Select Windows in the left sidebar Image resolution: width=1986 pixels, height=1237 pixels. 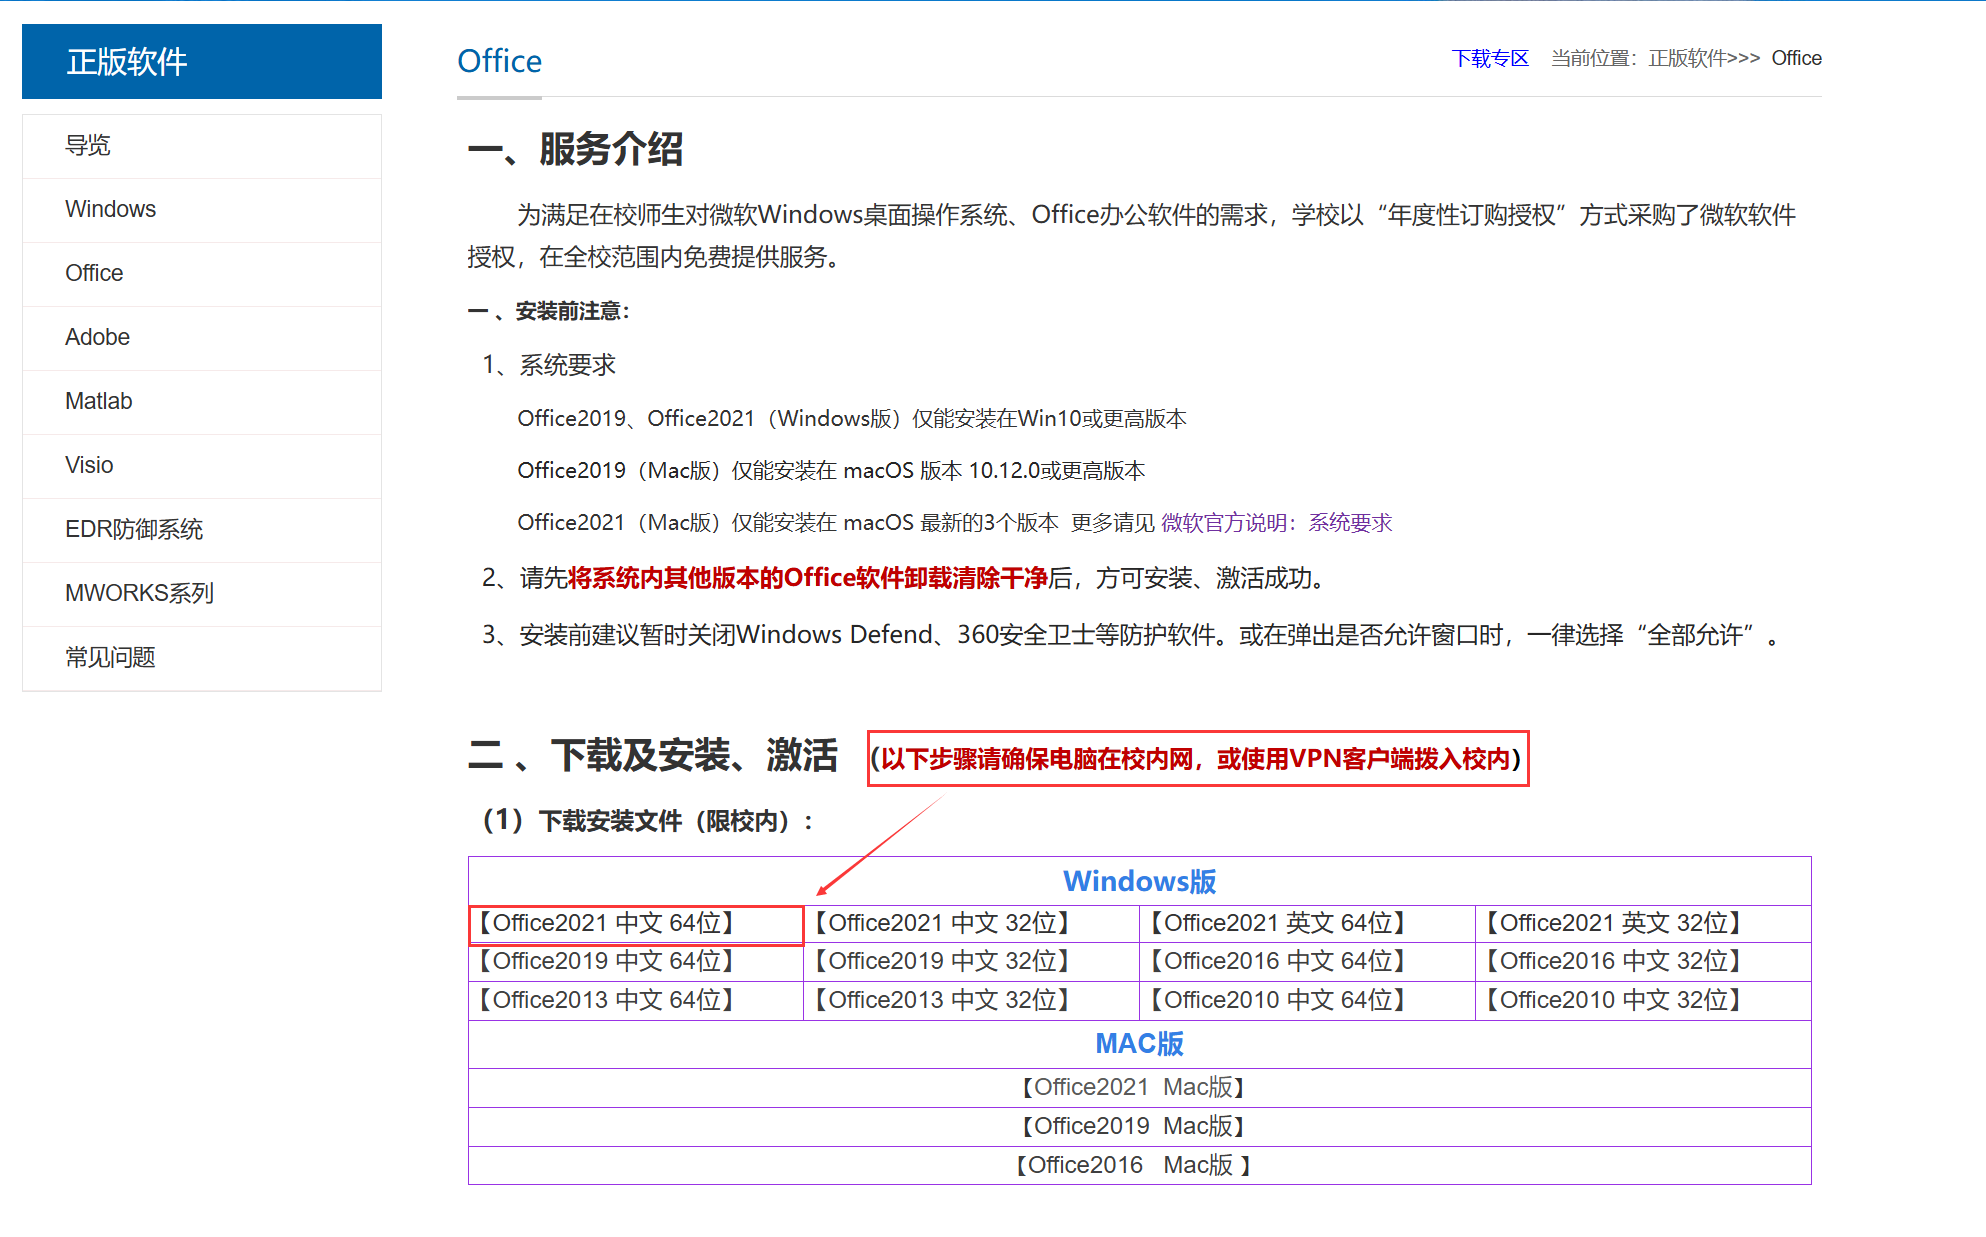110,210
